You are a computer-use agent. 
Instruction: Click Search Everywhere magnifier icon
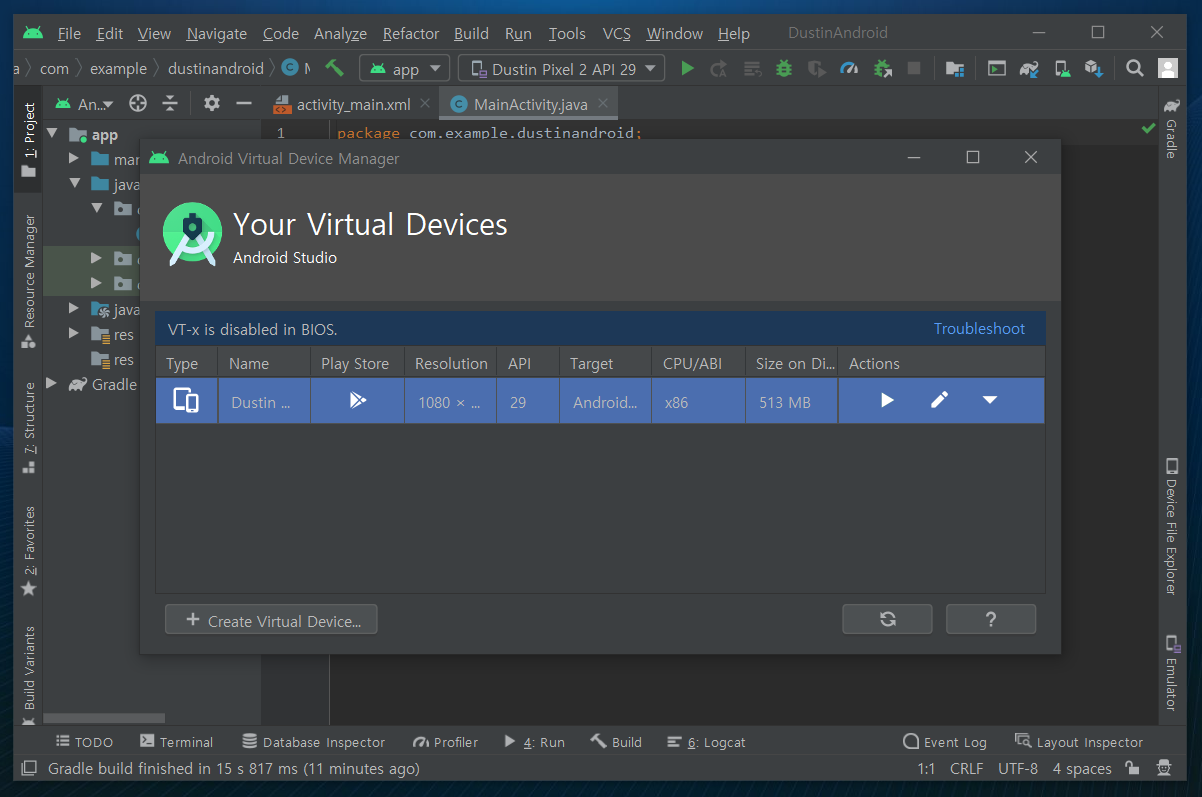[1134, 69]
